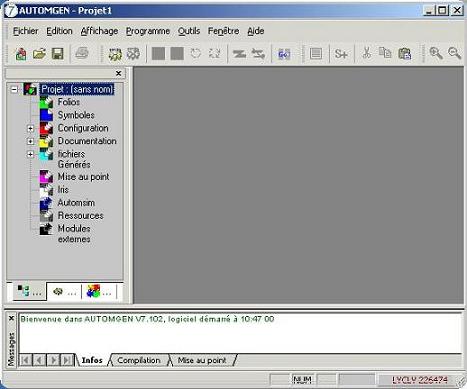Click the zoom out magnifier icon
The image size is (467, 389).
[454, 53]
